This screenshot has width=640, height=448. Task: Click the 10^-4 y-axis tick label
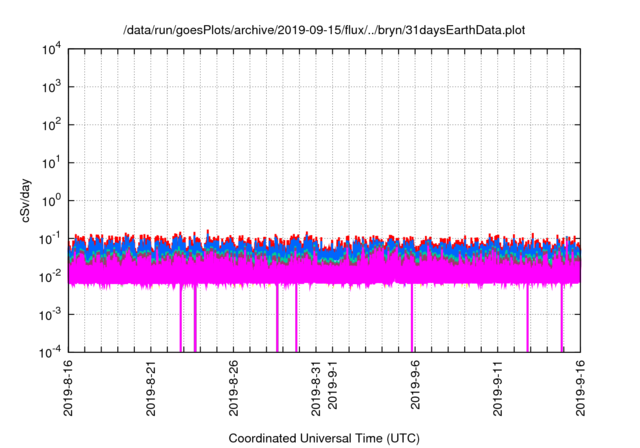click(x=50, y=352)
